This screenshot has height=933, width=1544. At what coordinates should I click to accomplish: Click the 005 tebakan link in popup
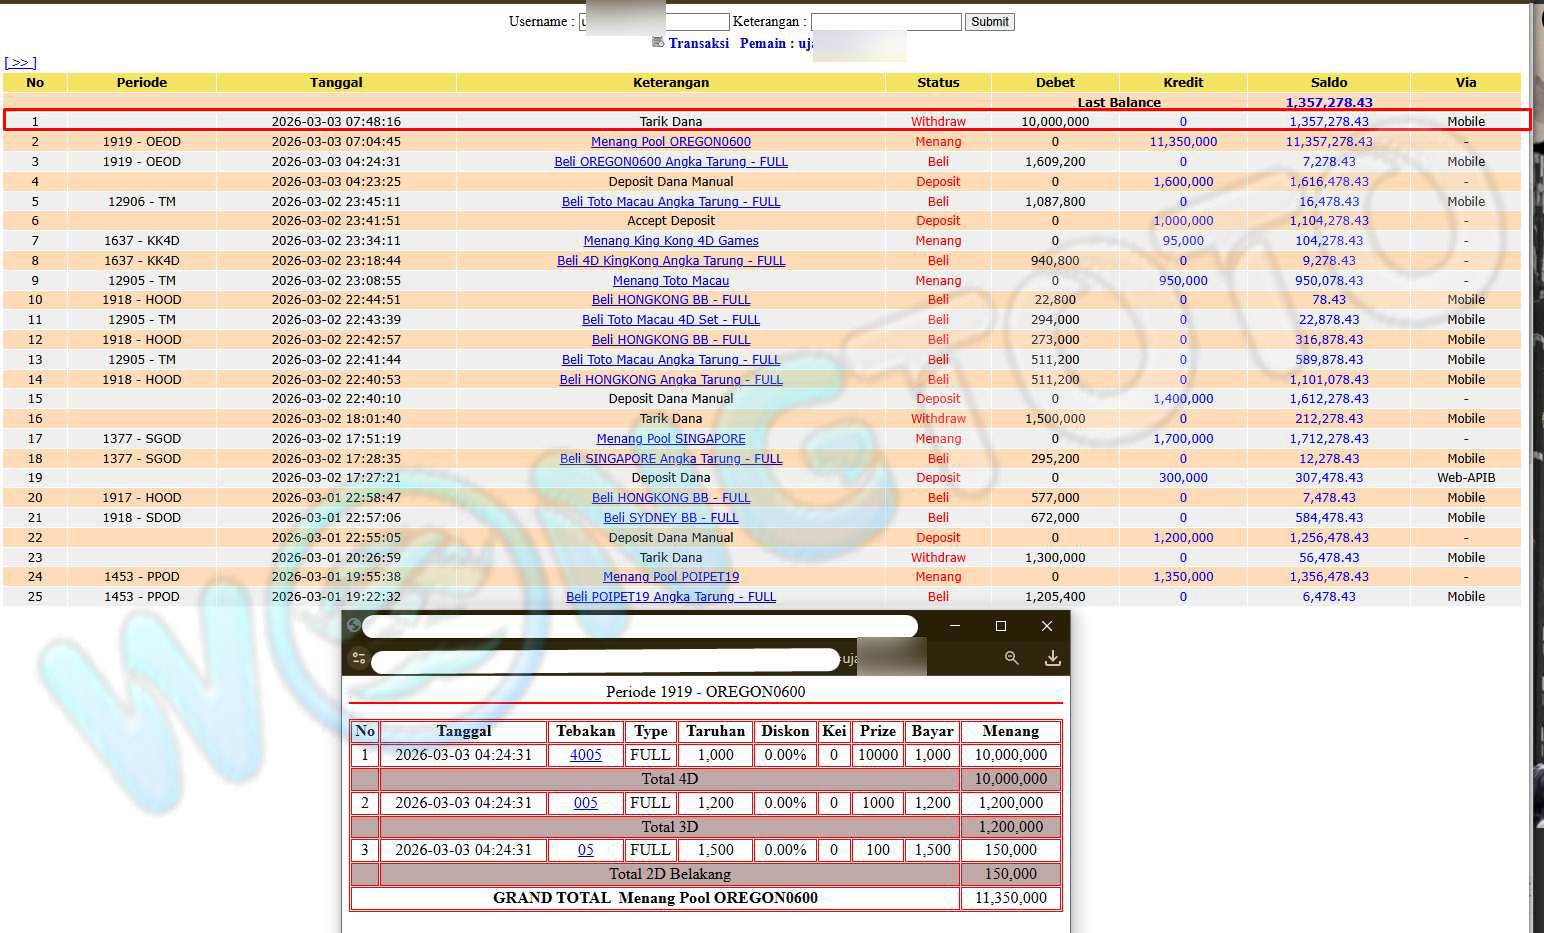[x=585, y=803]
